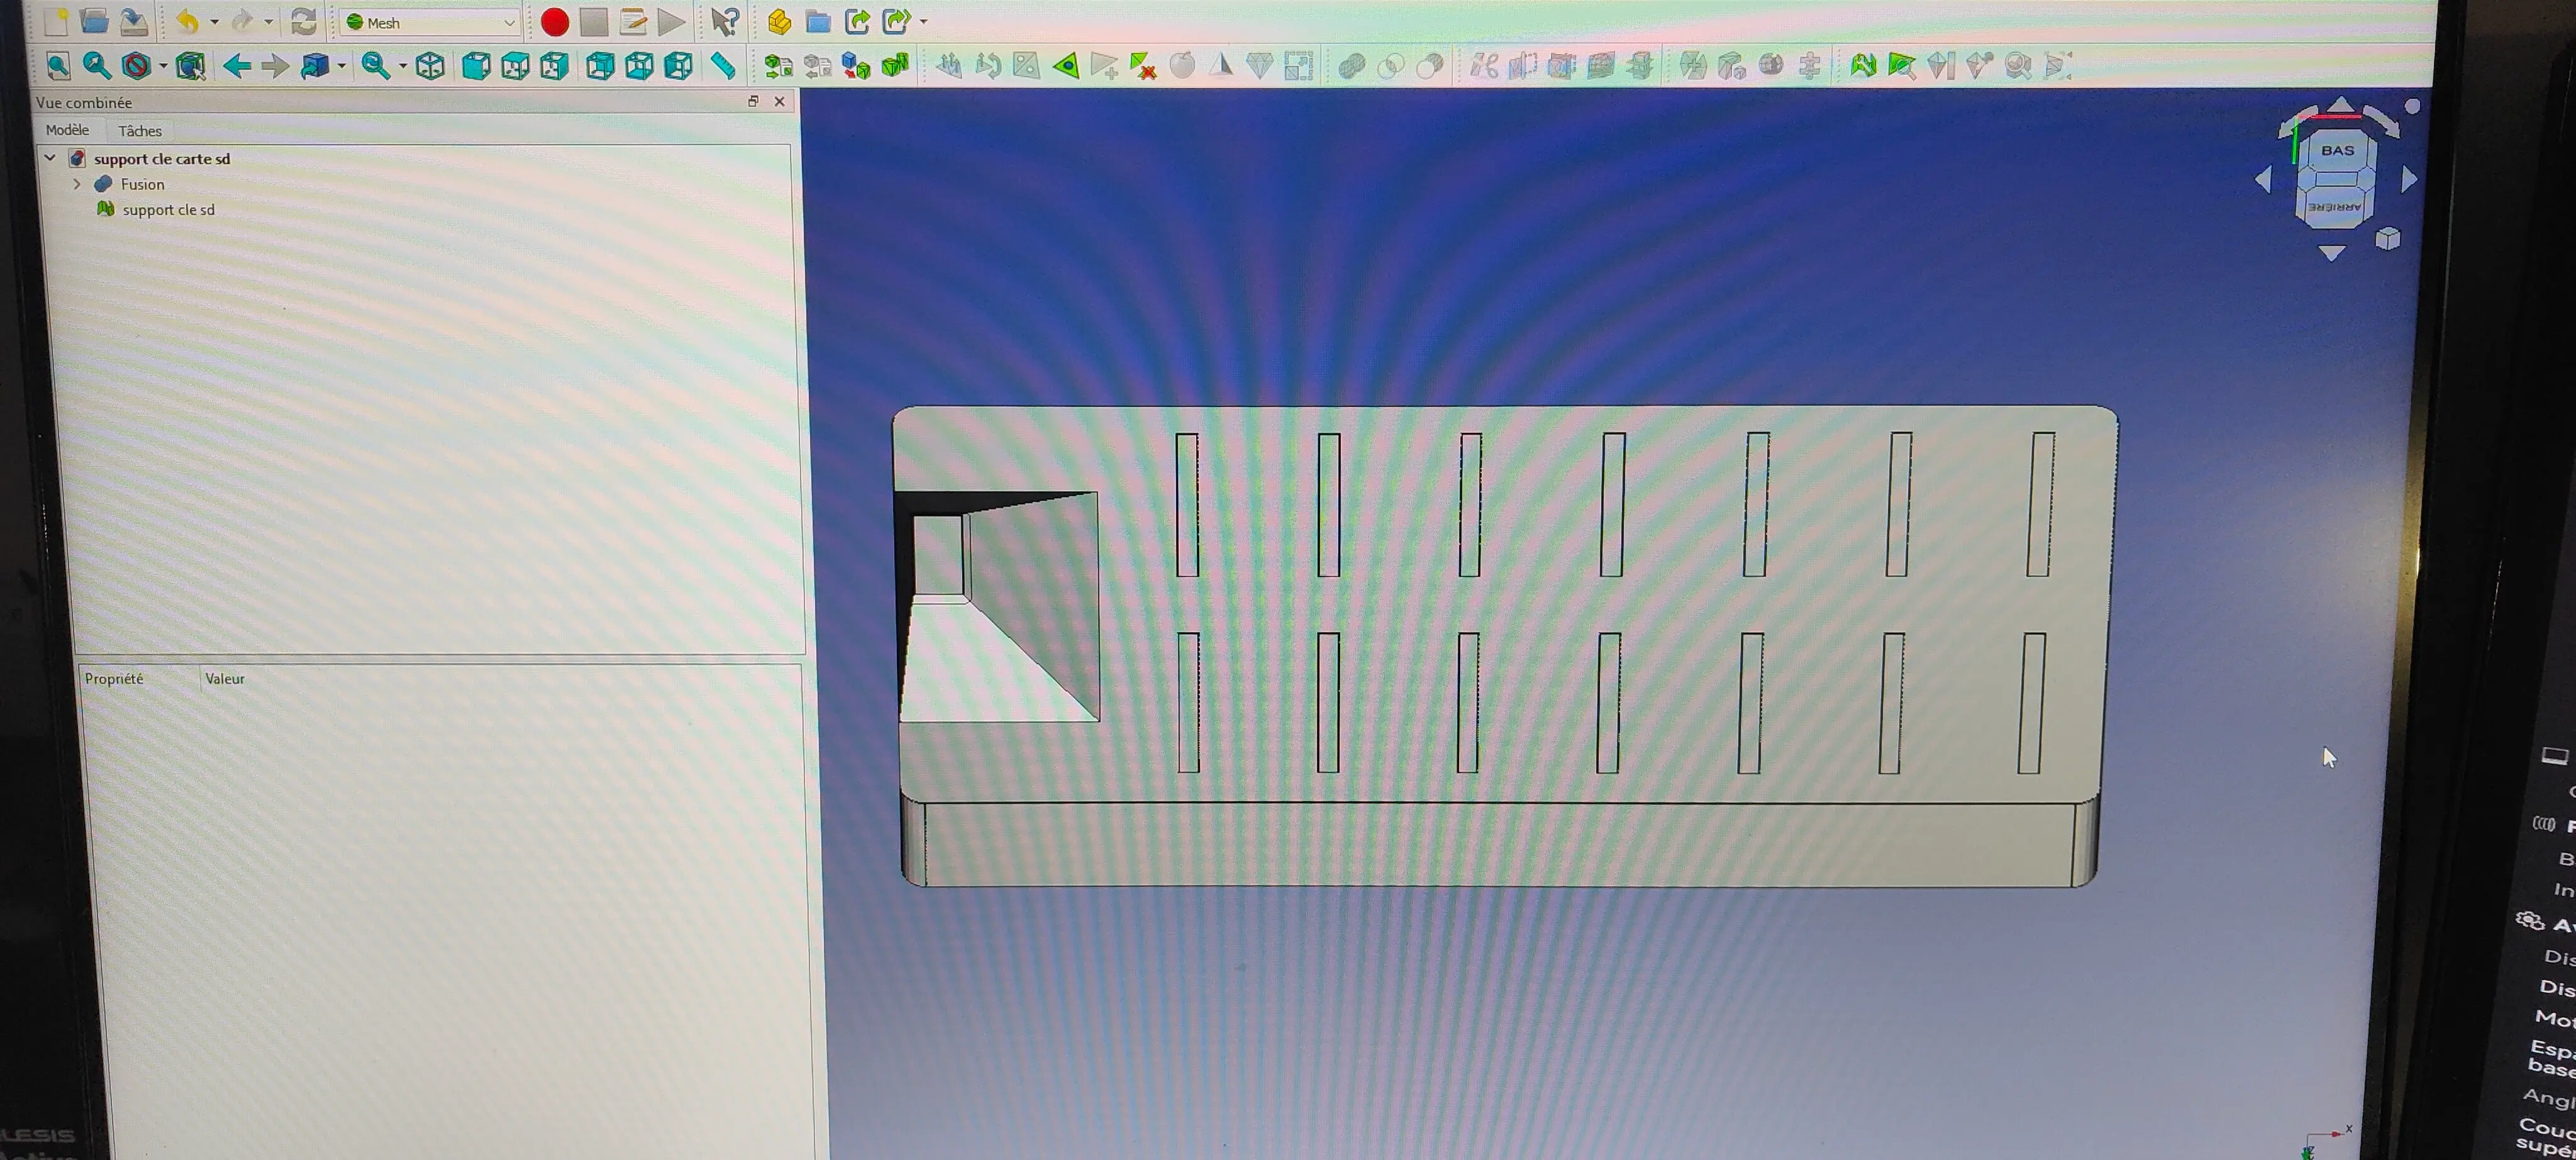
Task: Collapse the support cle carte sd document
Action: tap(50, 158)
